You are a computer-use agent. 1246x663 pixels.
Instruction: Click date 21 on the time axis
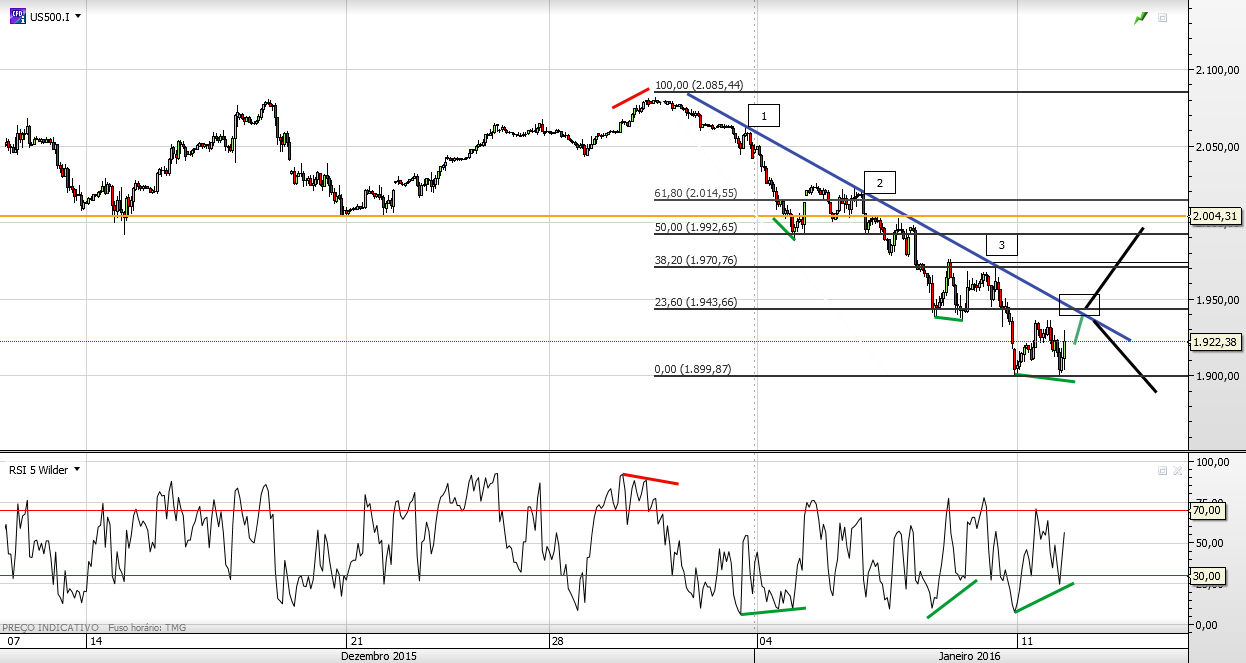click(356, 640)
